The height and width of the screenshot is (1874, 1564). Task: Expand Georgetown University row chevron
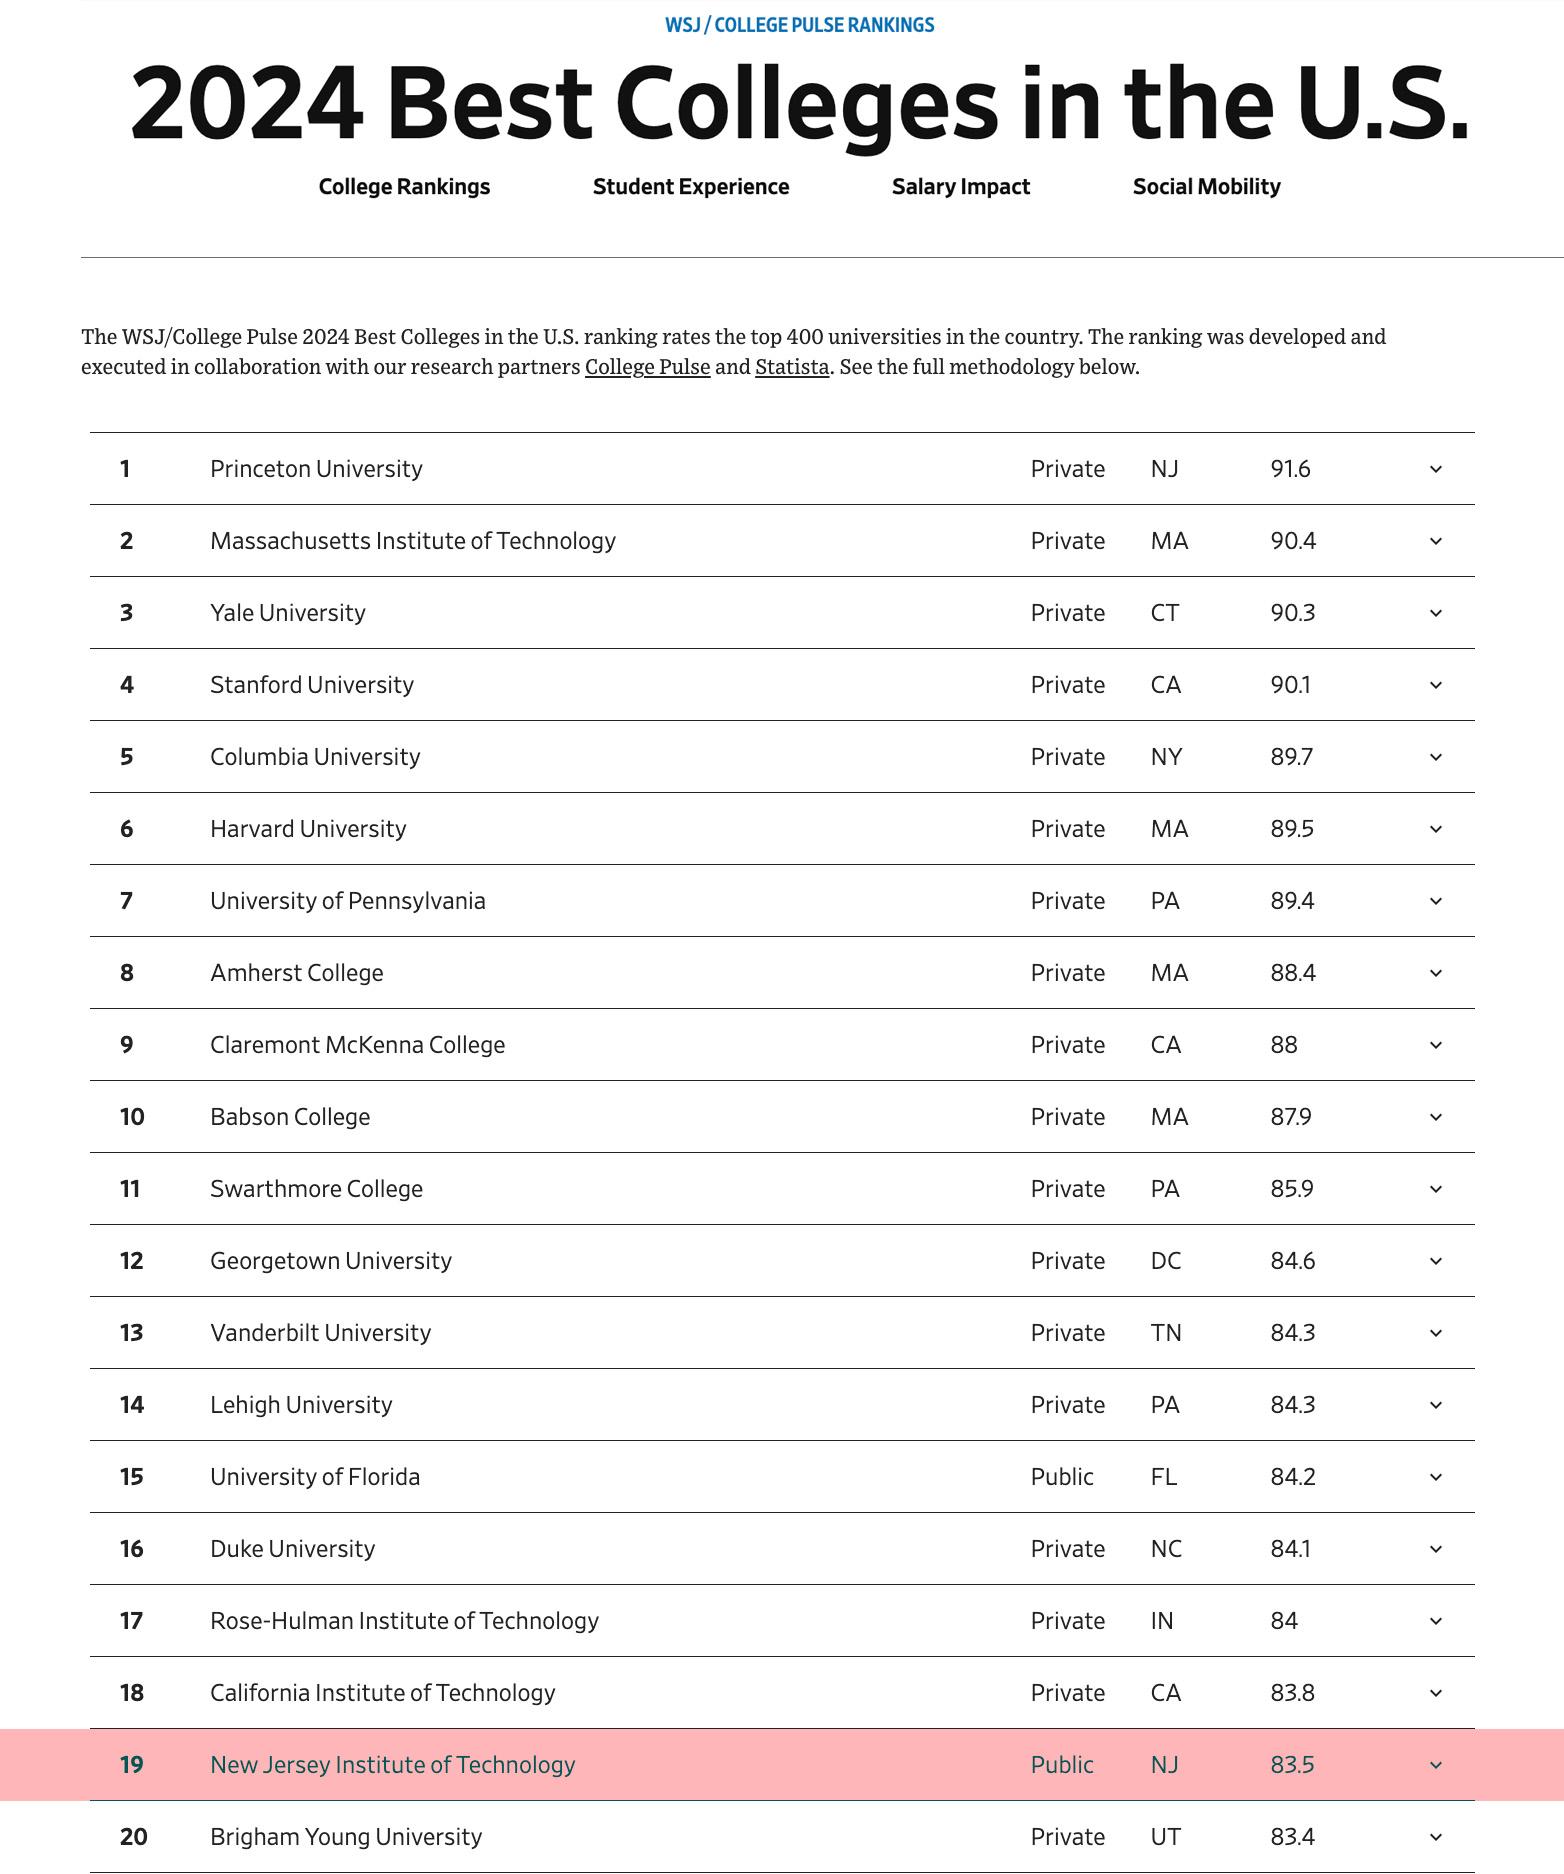1435,1261
